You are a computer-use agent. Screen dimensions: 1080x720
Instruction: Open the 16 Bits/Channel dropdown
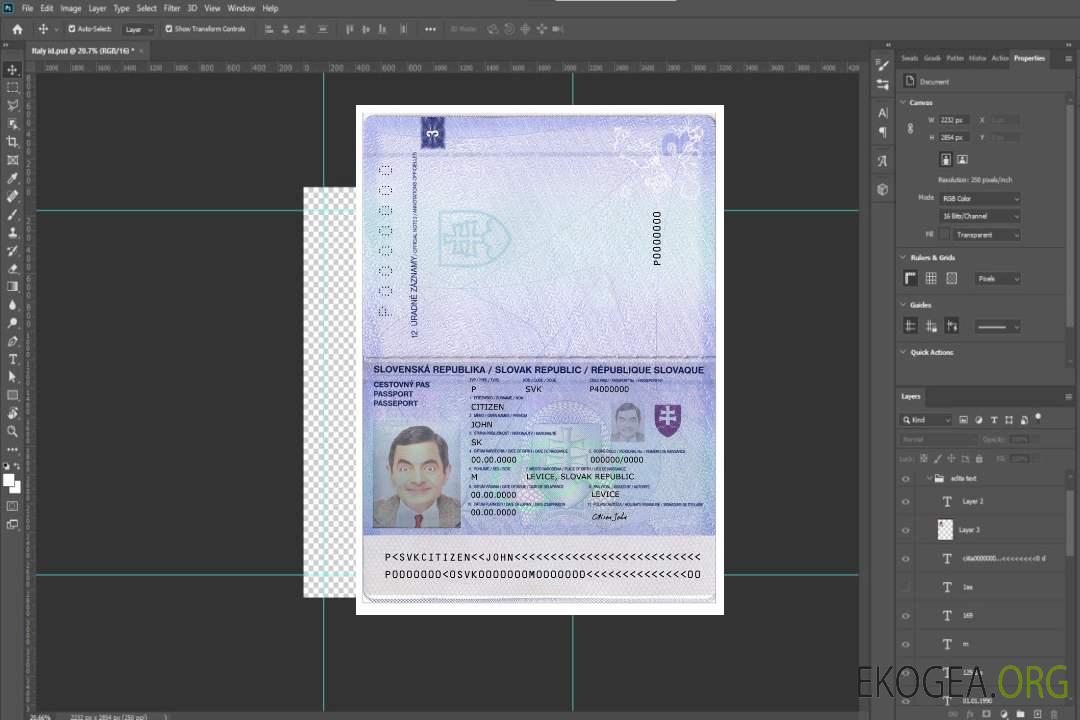coord(979,216)
